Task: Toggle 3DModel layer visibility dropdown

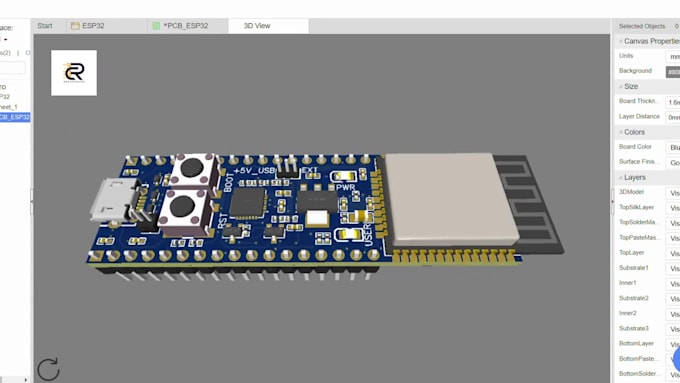Action: click(673, 193)
